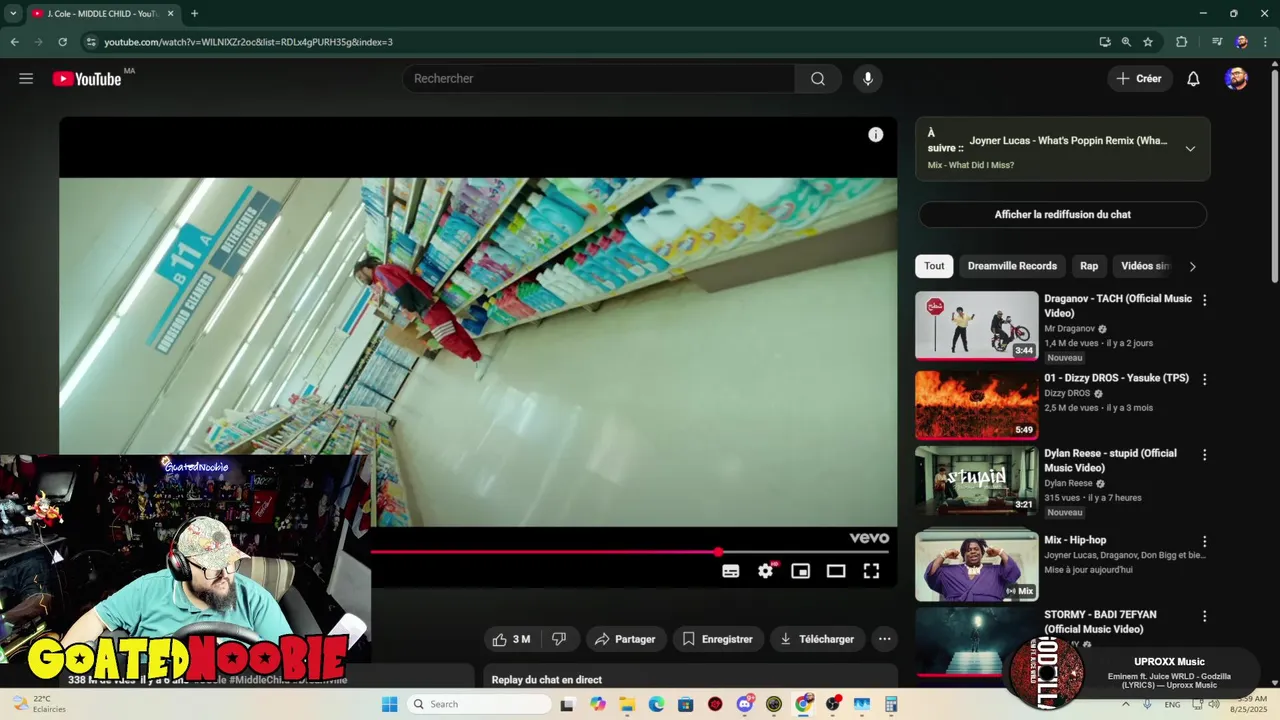Click the Rechercher search field

[599, 79]
